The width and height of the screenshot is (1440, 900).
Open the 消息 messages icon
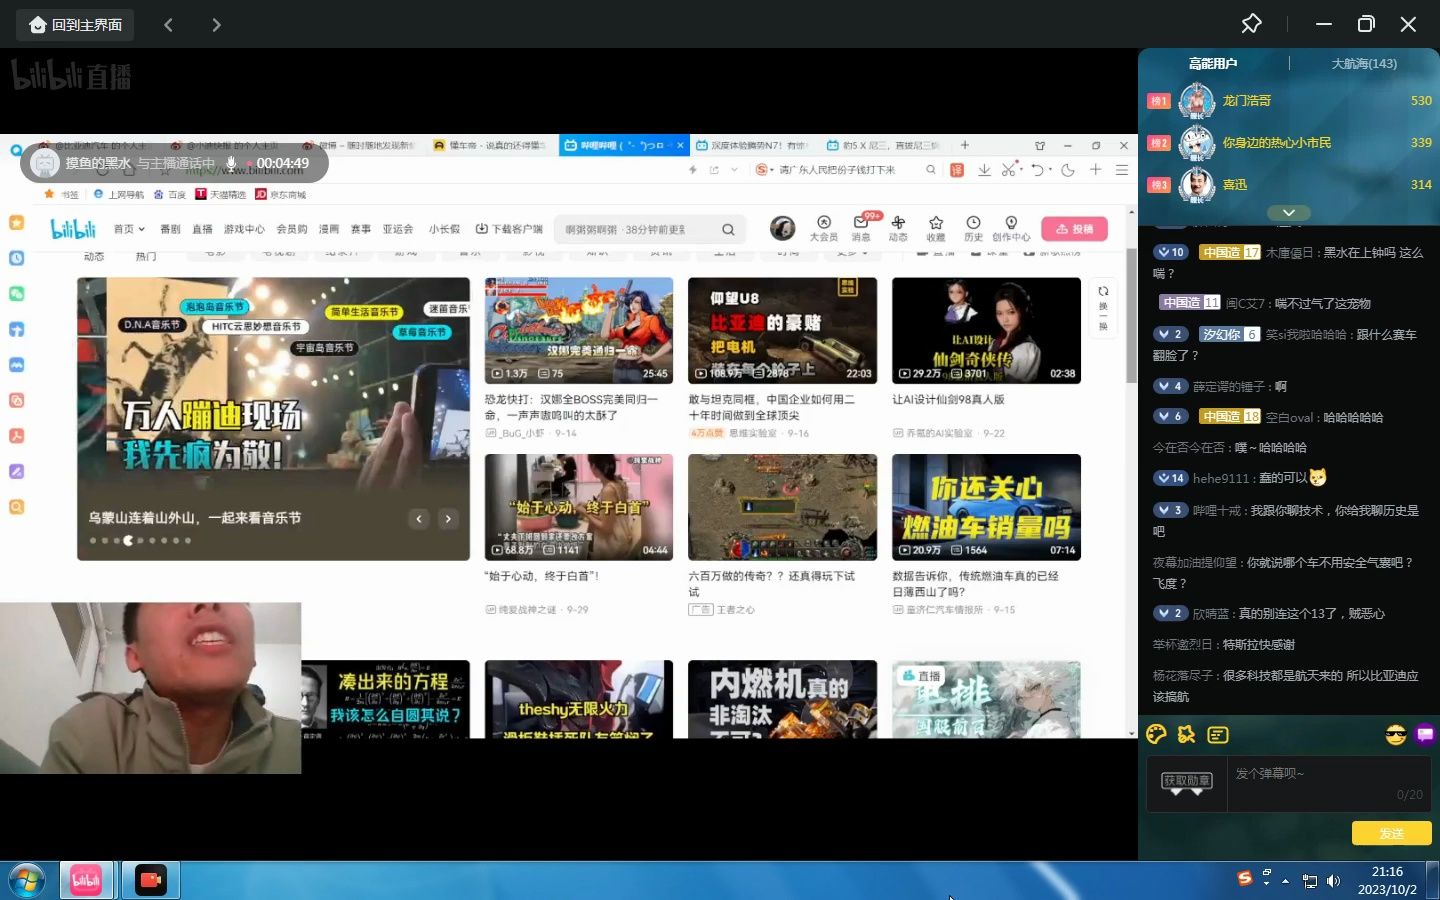[861, 228]
